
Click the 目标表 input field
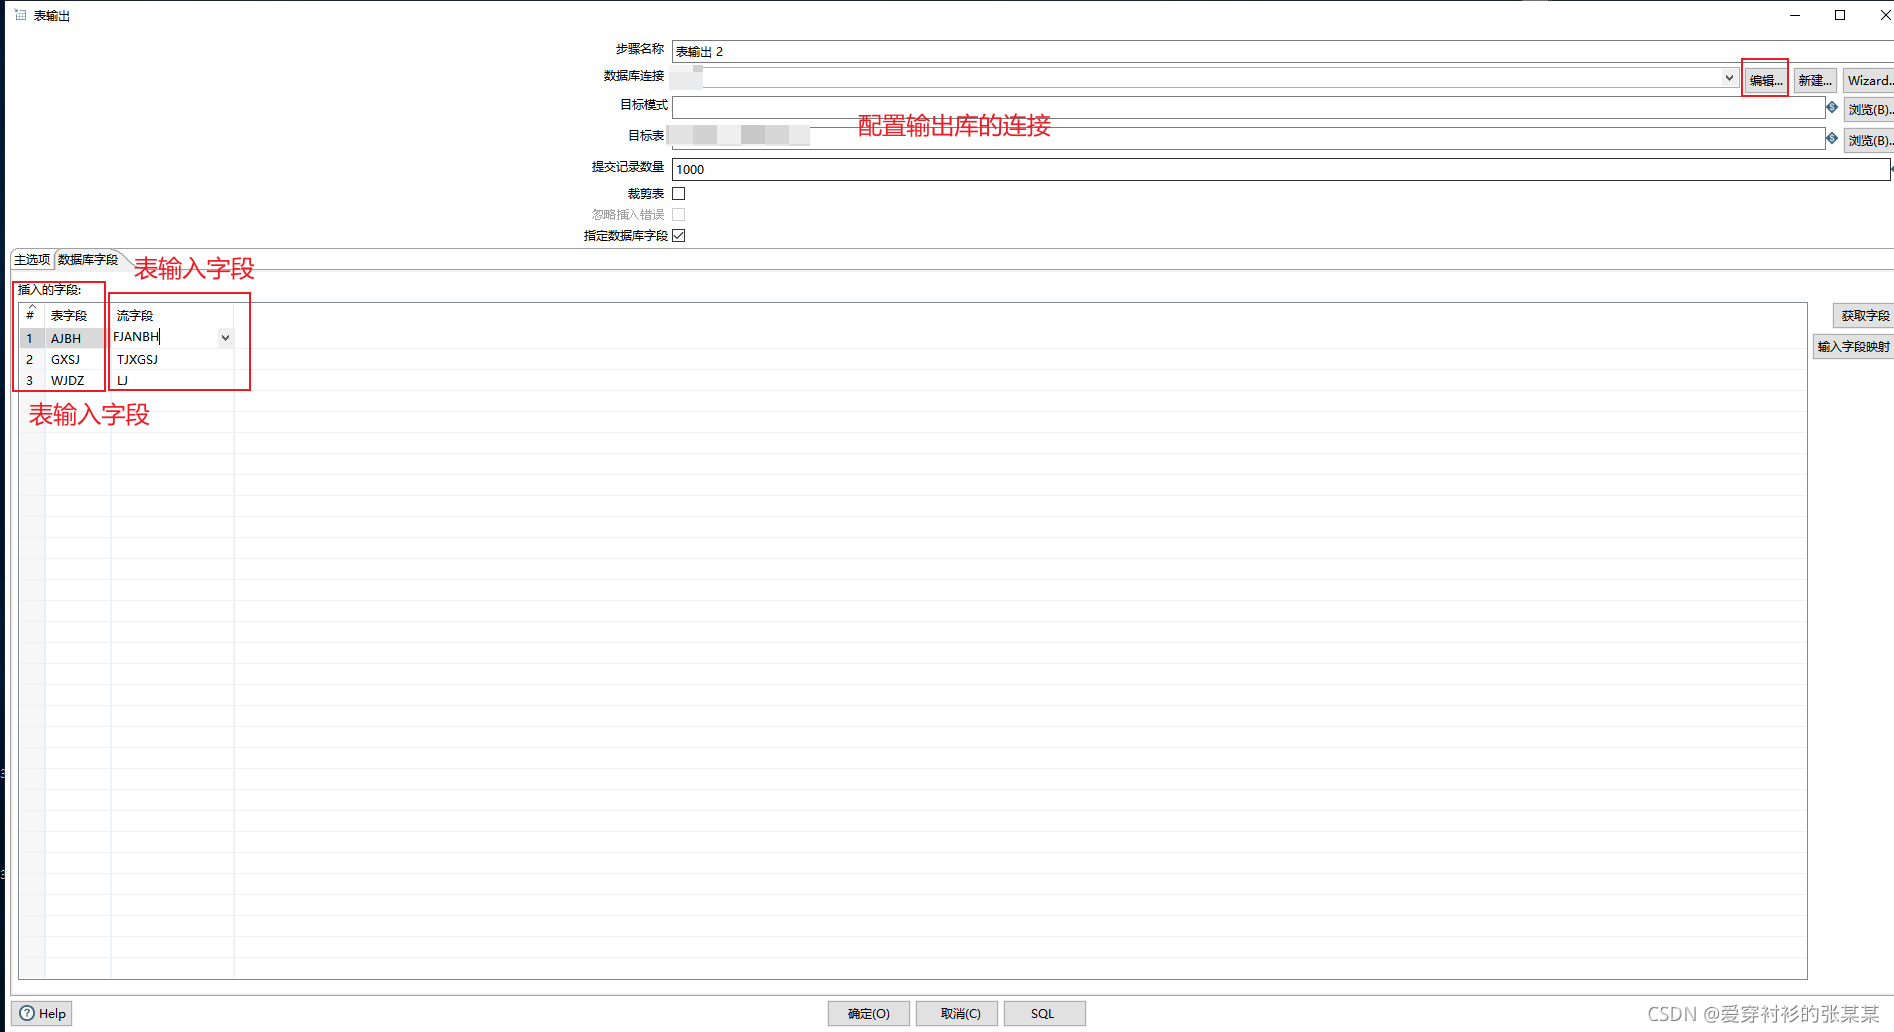(1248, 138)
